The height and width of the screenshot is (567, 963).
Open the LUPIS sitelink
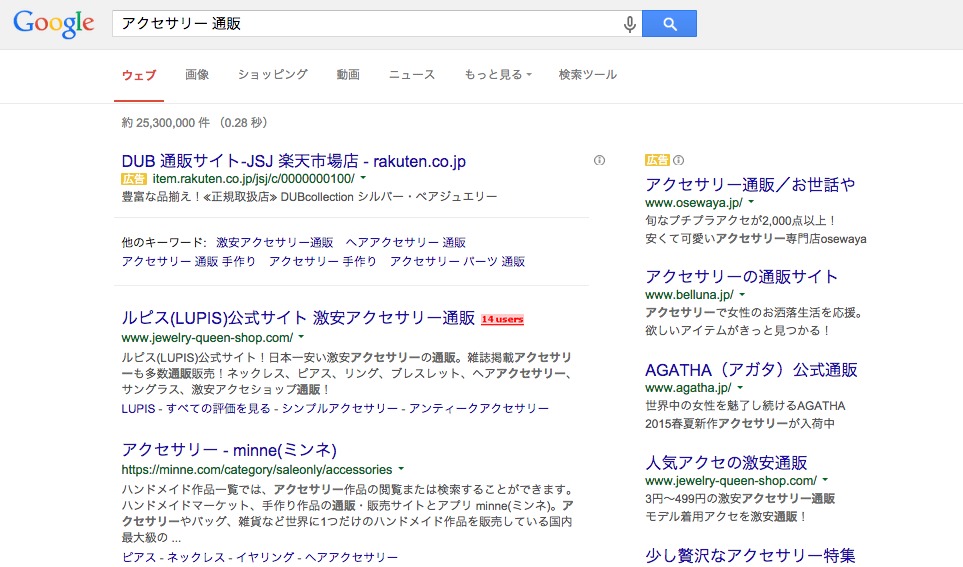138,409
